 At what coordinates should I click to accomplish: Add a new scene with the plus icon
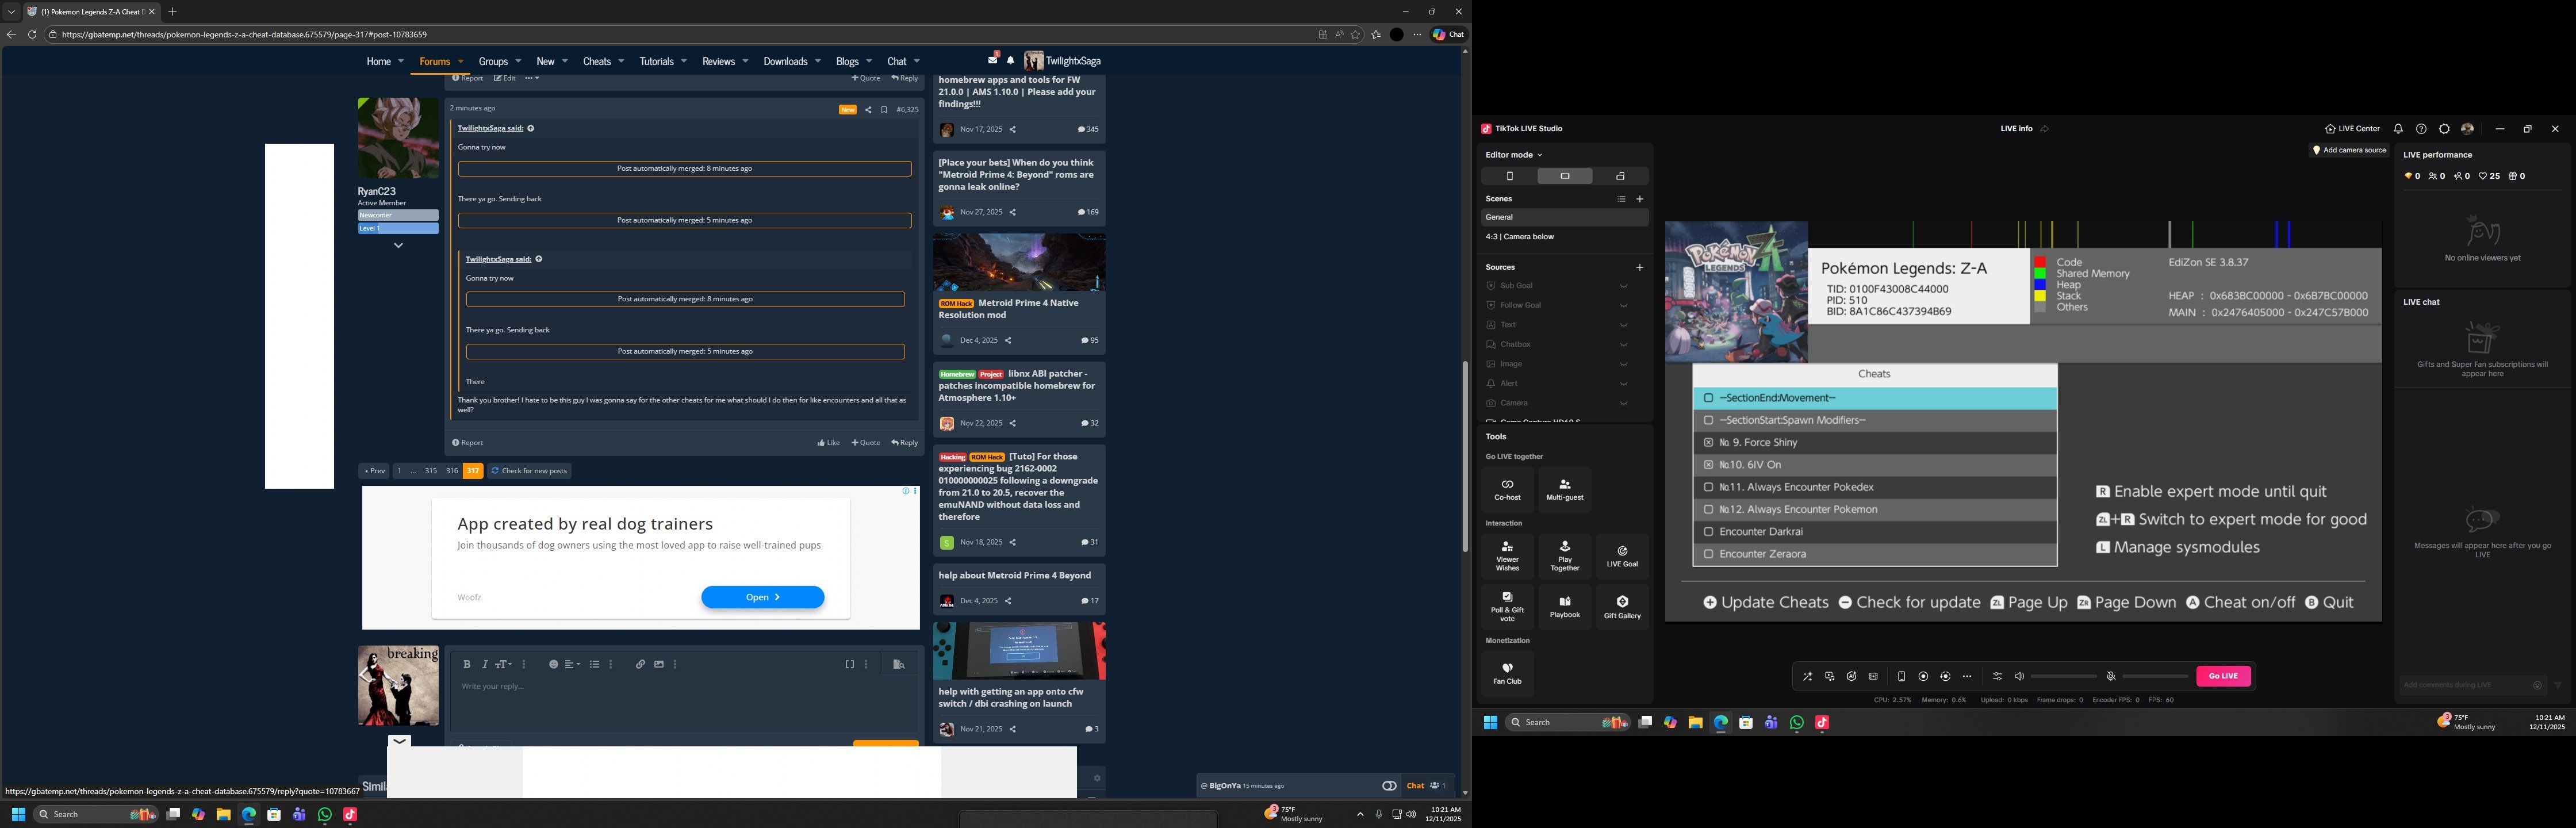click(1639, 199)
